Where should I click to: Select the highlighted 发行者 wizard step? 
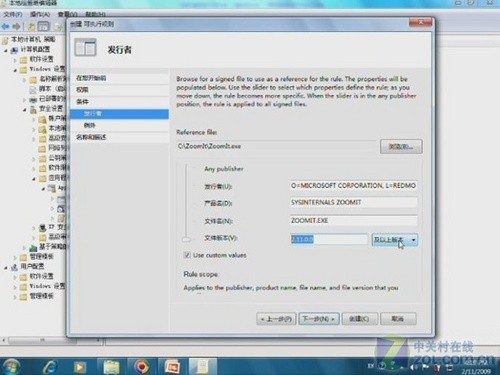point(120,114)
